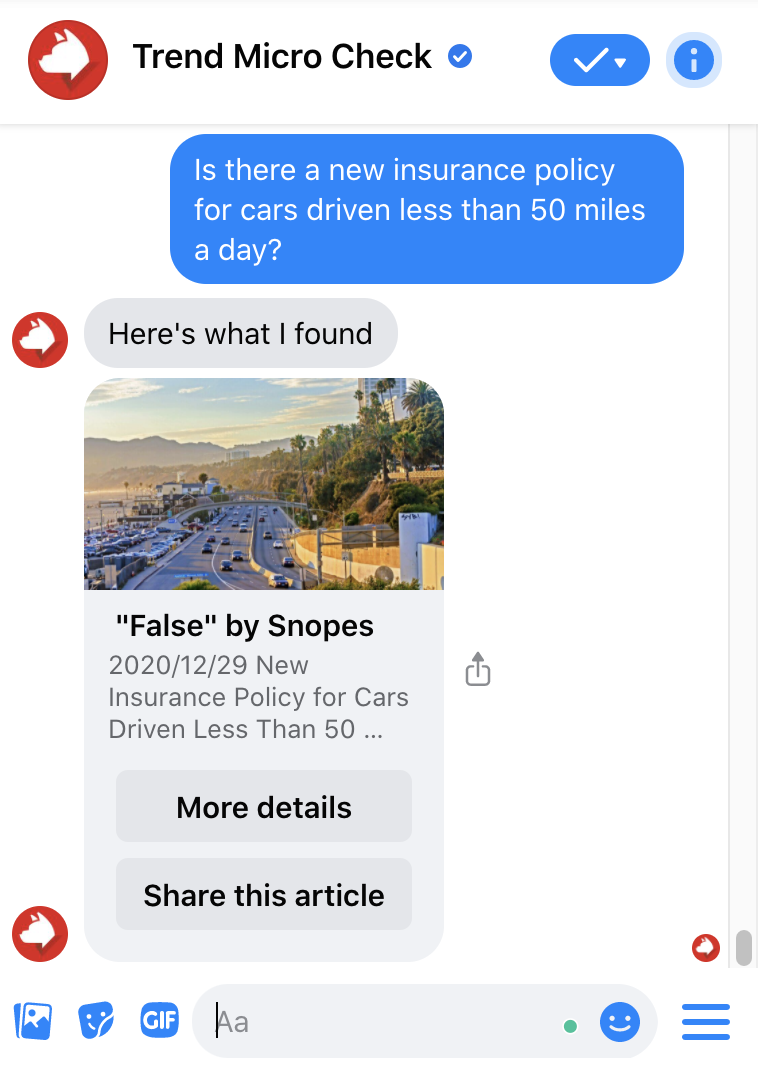Click the blue verified badge
Viewport: 758px width, 1070px height.
pos(460,57)
